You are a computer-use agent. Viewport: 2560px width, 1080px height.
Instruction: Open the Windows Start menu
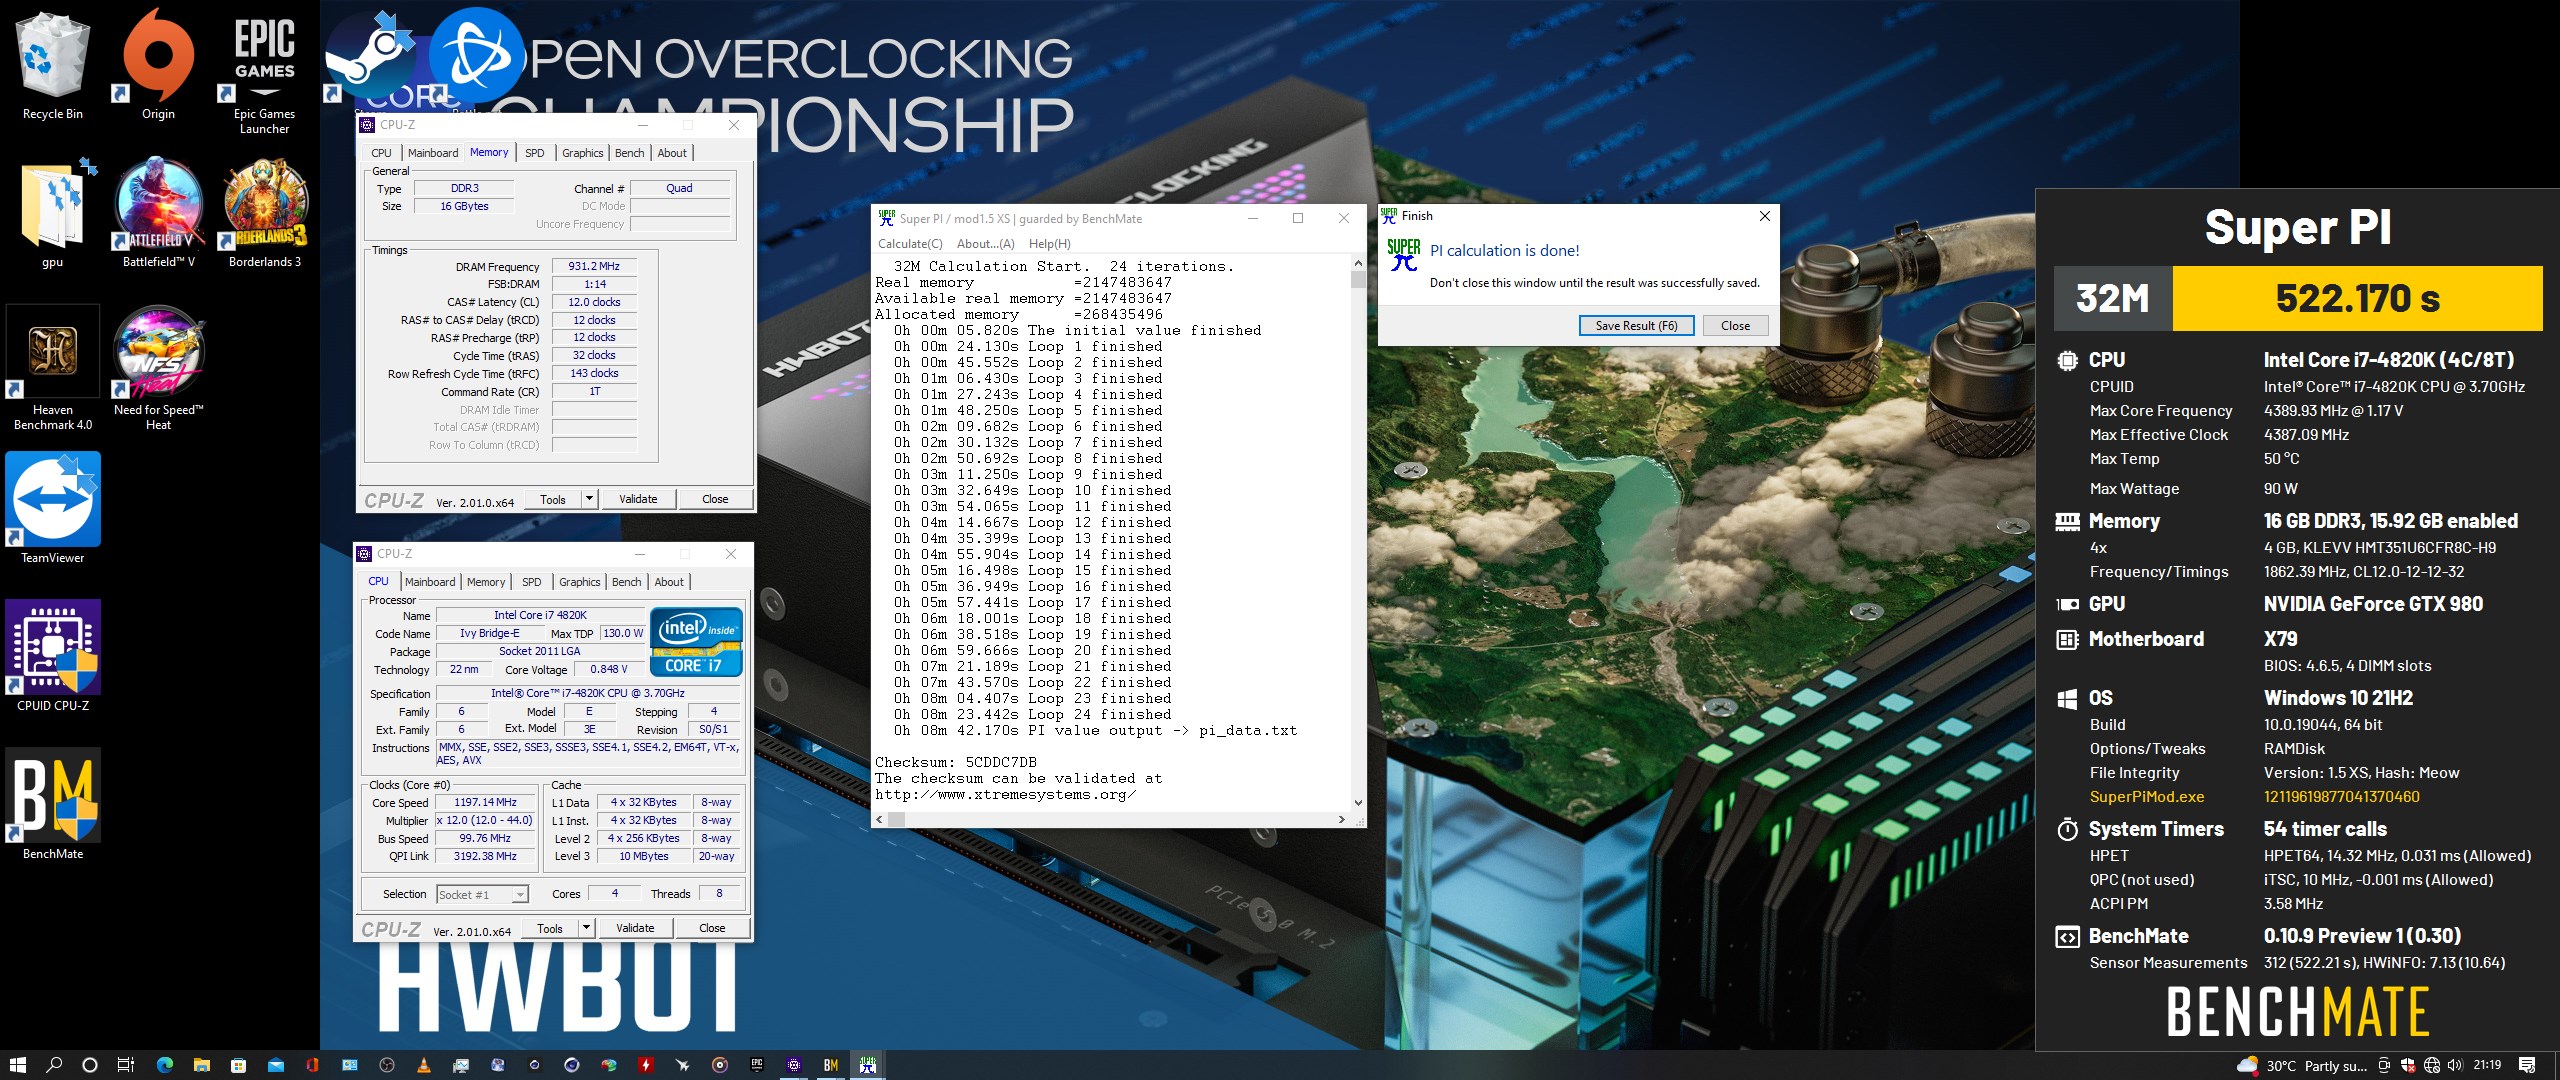tap(17, 1065)
